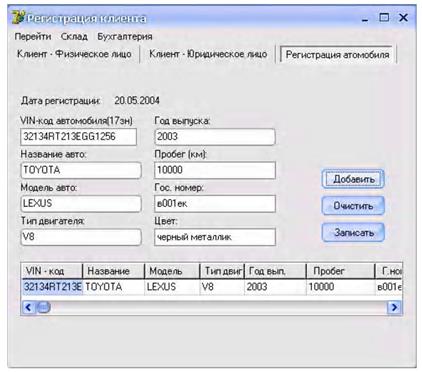Click the right scroll arrow of the table
This screenshot has height=372, width=422.
pyautogui.click(x=394, y=307)
